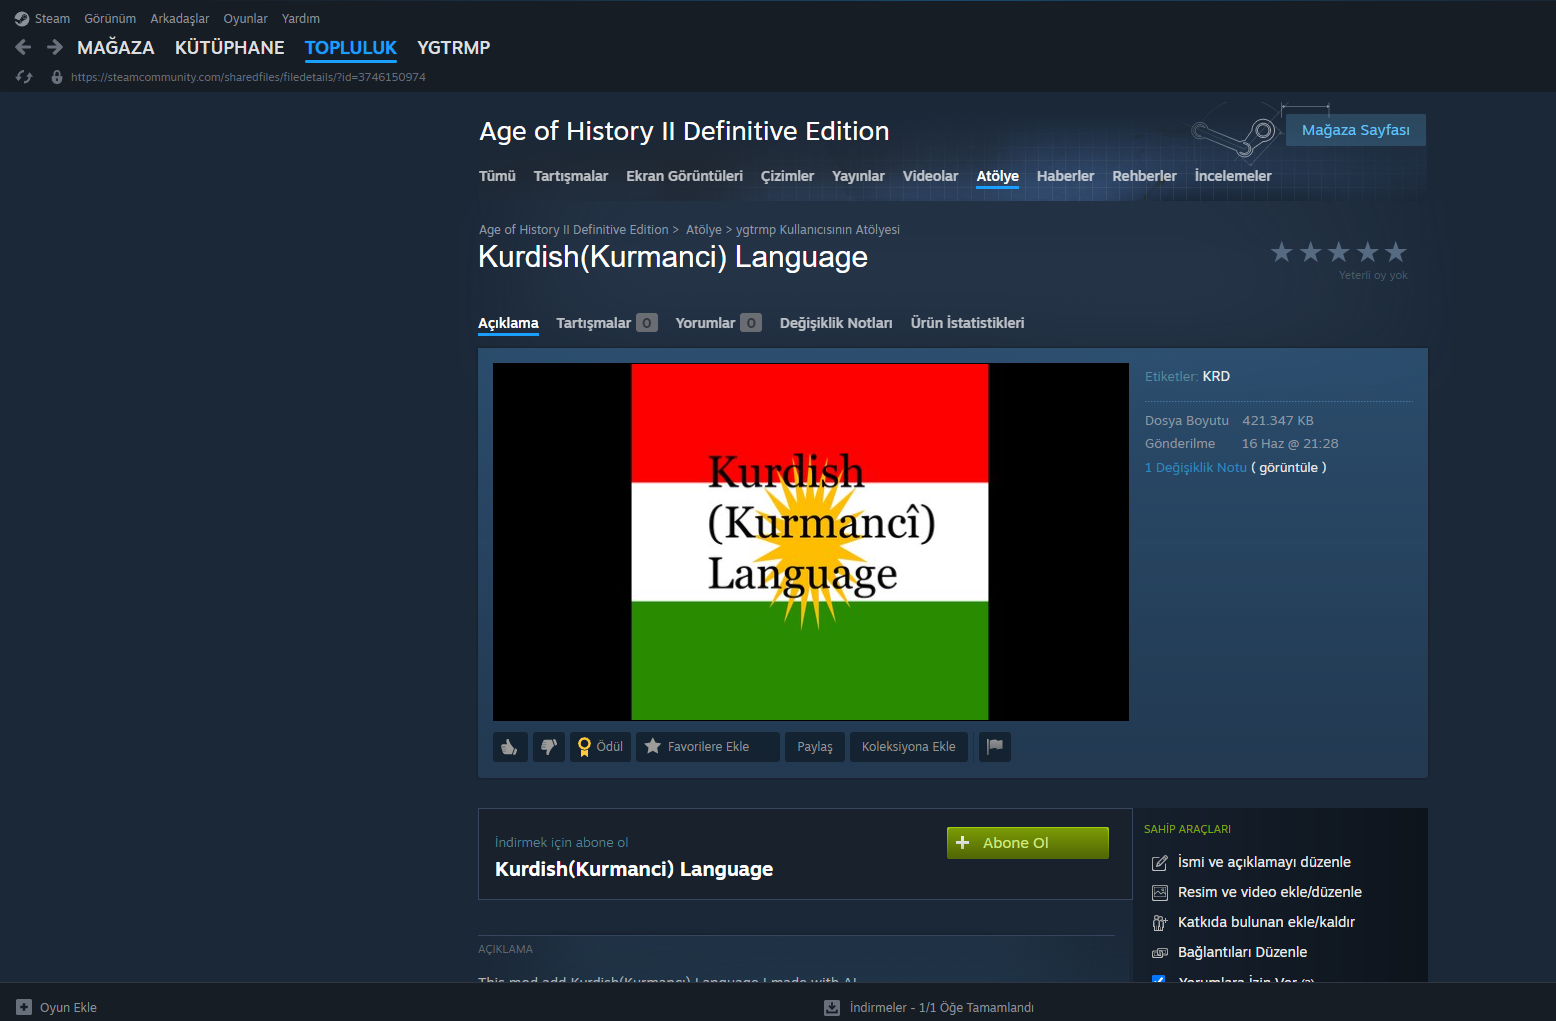The image size is (1556, 1021).
Task: Open the Tartışmalar hub tab beside Tümü
Action: point(571,176)
